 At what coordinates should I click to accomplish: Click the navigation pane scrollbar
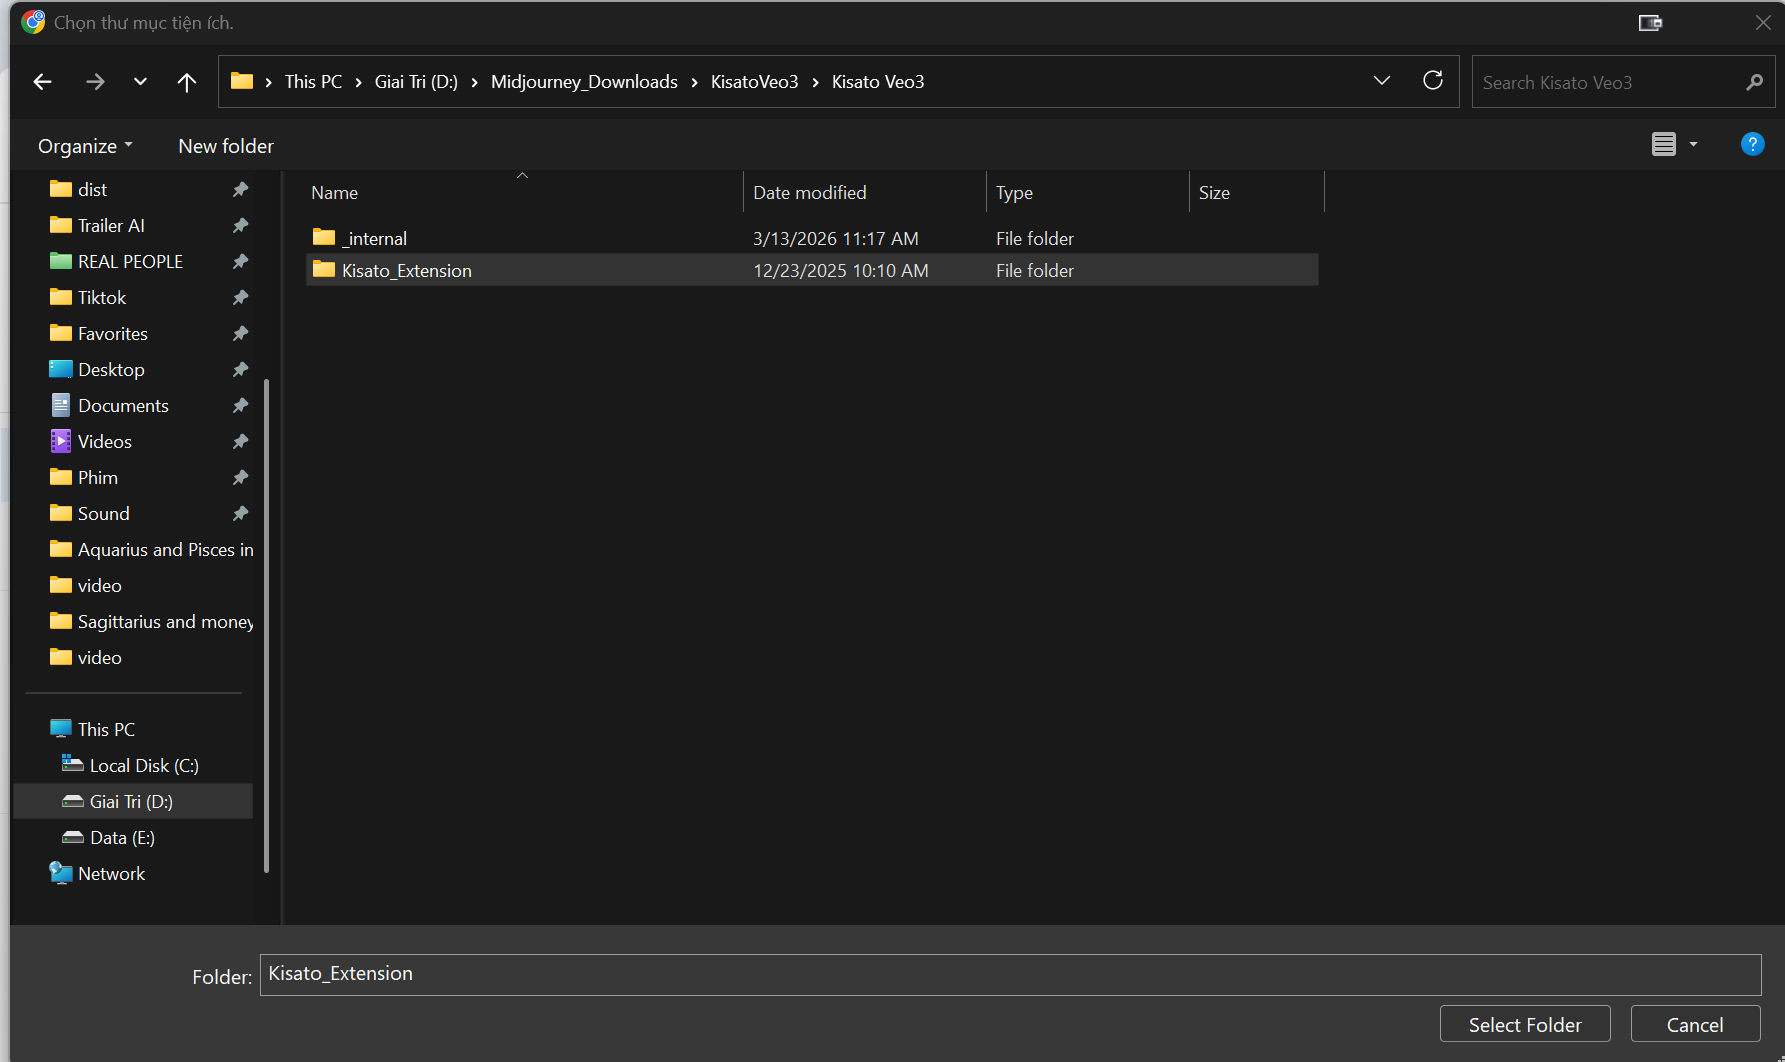tap(266, 625)
